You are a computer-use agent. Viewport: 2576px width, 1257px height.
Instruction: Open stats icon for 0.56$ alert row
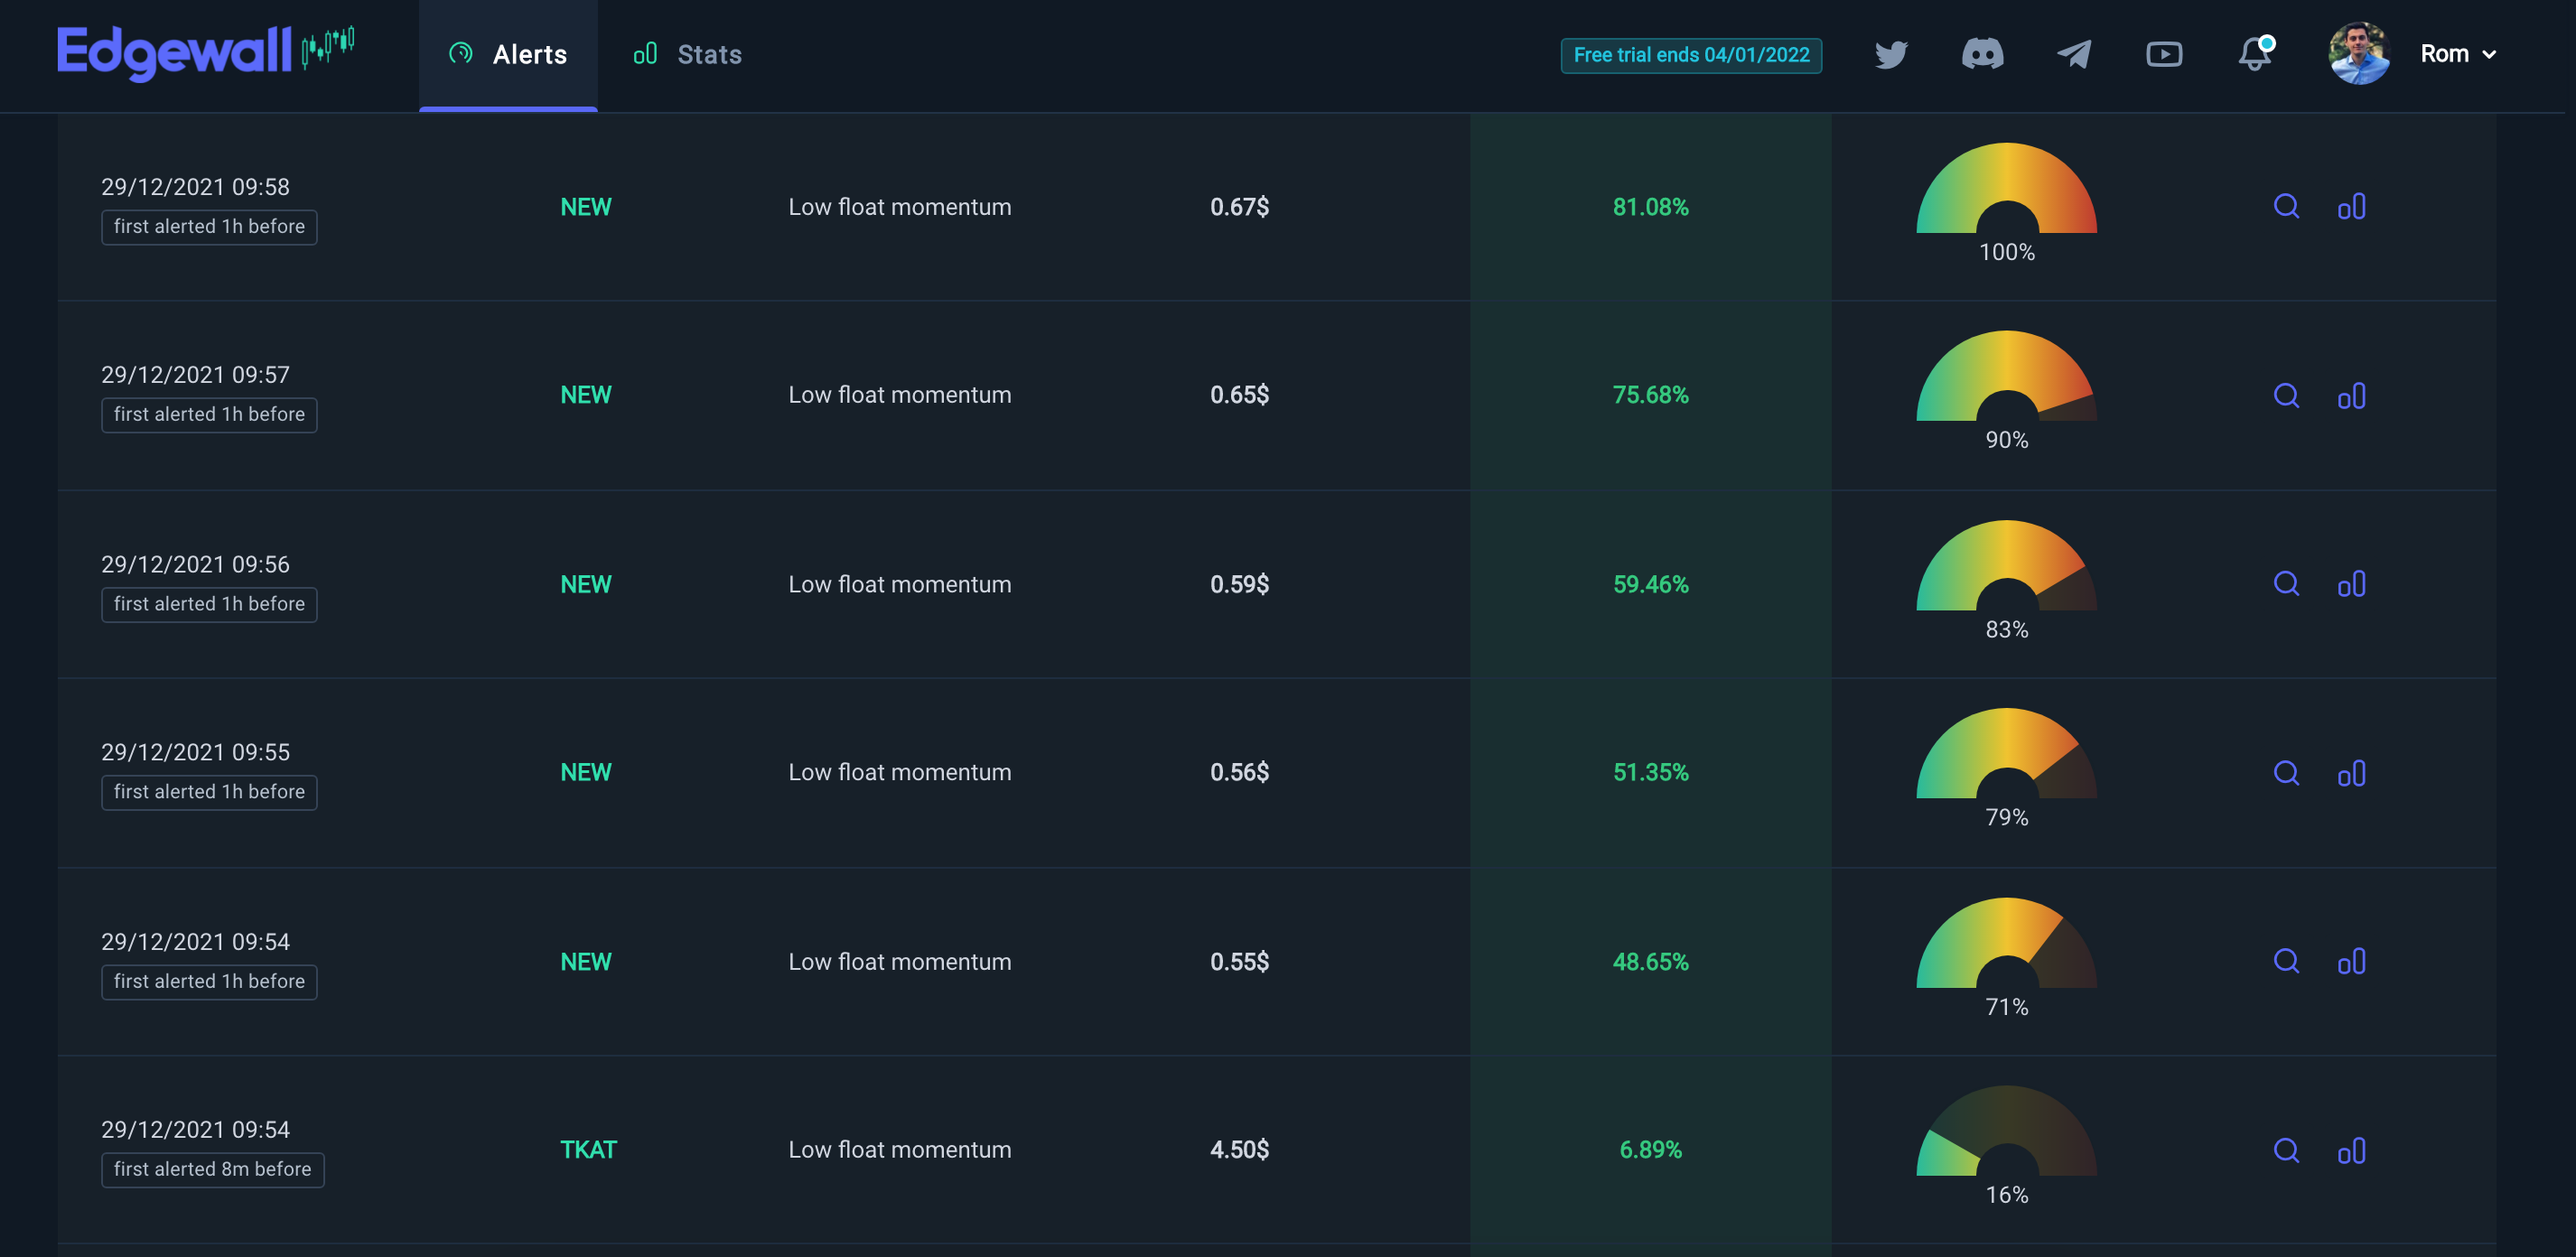point(2351,773)
